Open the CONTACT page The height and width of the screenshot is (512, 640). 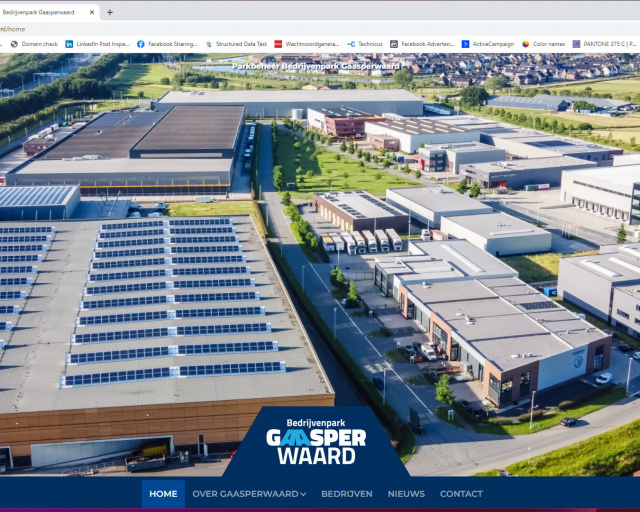tap(461, 494)
